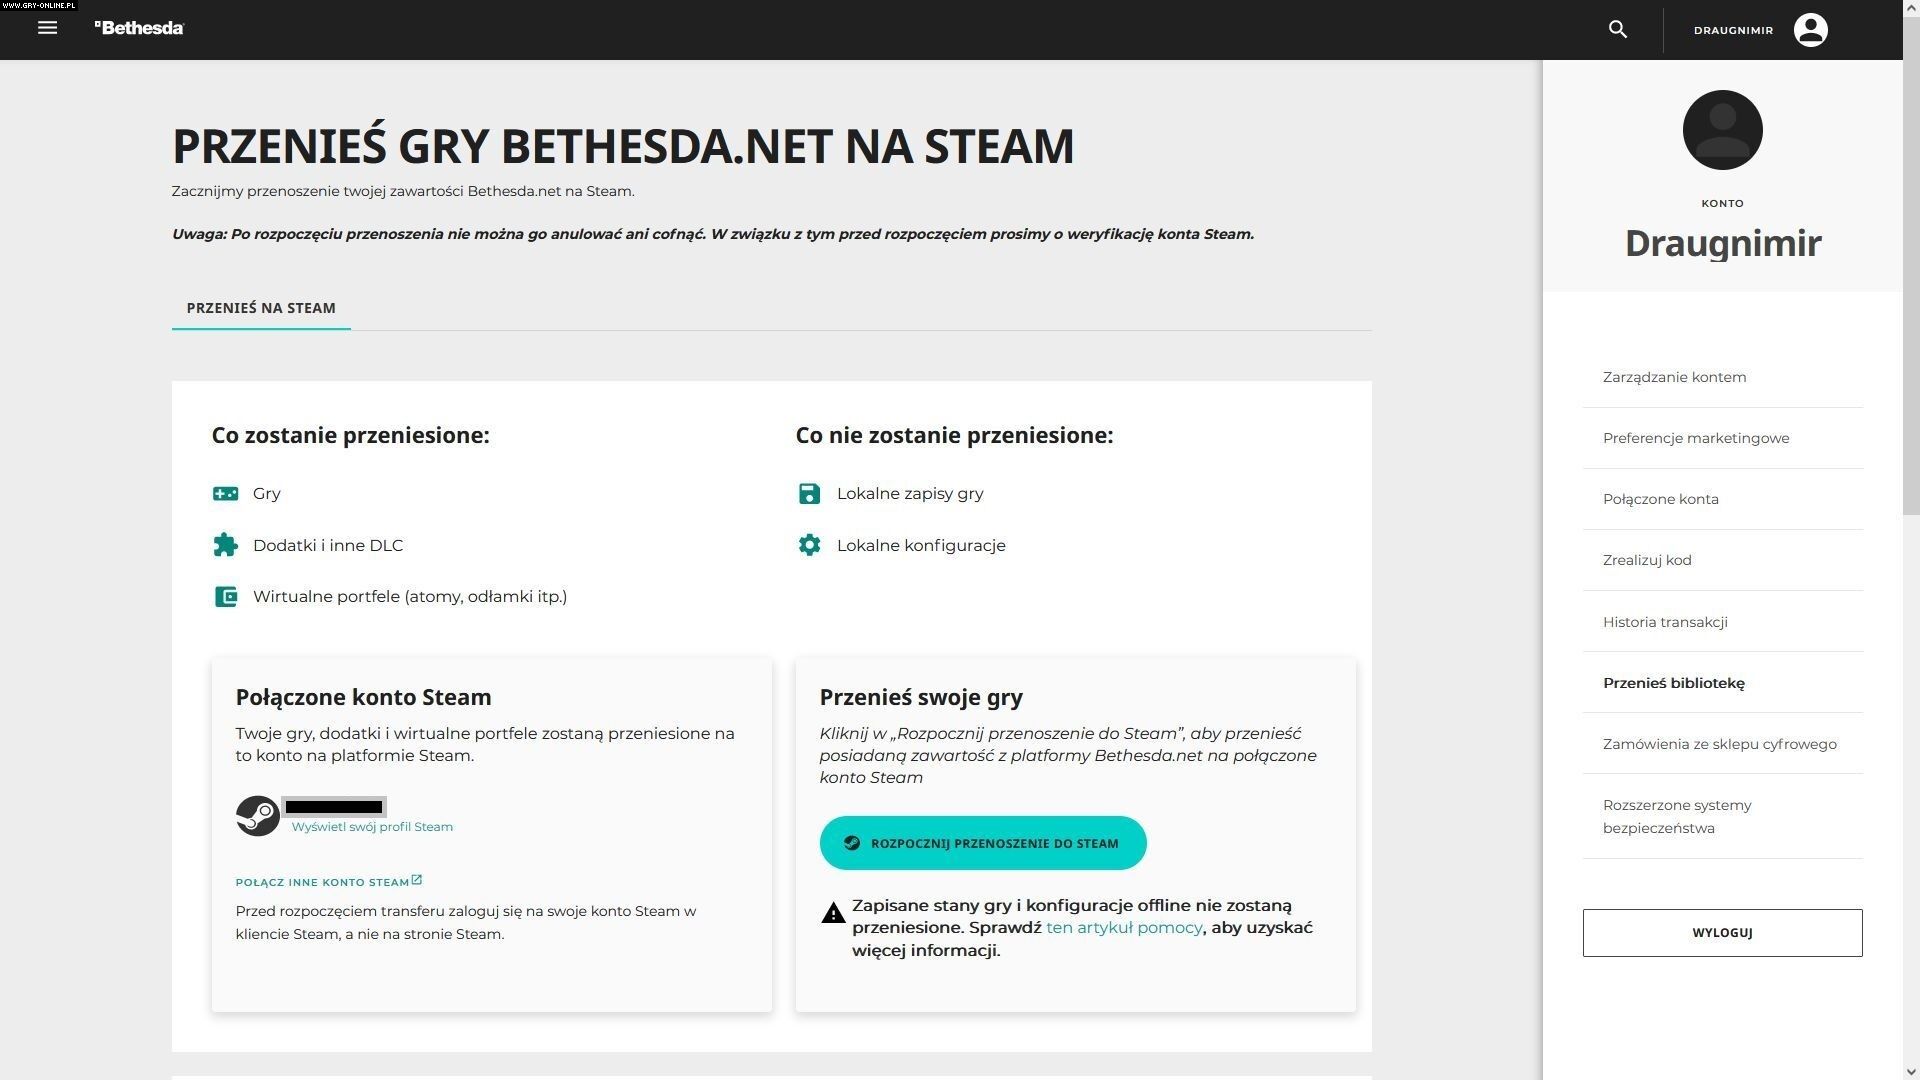Open the hamburger menu
The image size is (1920, 1080).
click(47, 28)
